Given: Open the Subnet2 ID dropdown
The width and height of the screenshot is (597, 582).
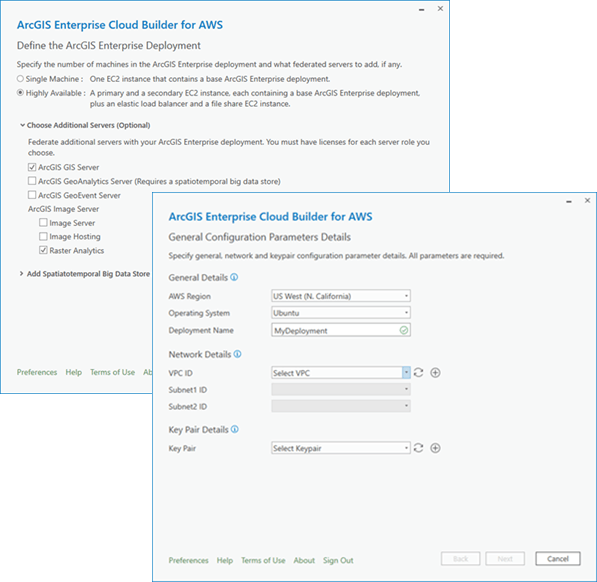Looking at the screenshot, I should [341, 406].
